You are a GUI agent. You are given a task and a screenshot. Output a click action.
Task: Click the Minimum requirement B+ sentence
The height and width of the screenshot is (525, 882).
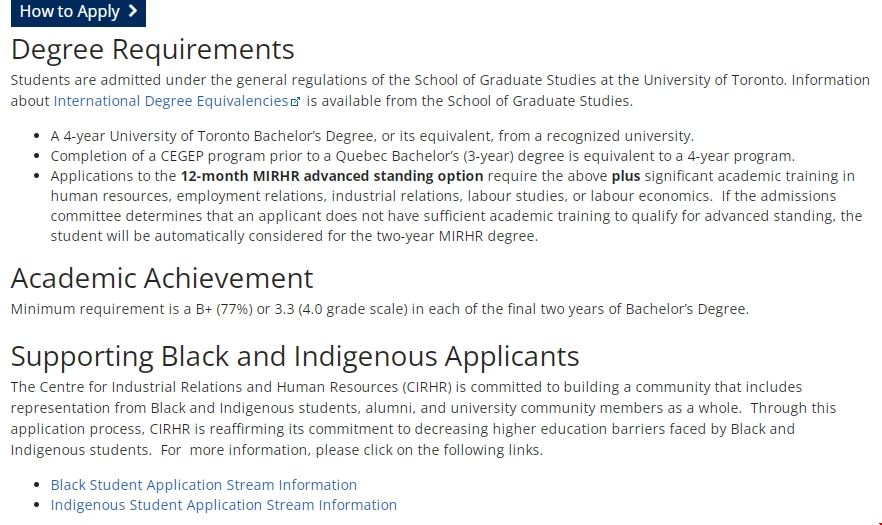pyautogui.click(x=379, y=309)
